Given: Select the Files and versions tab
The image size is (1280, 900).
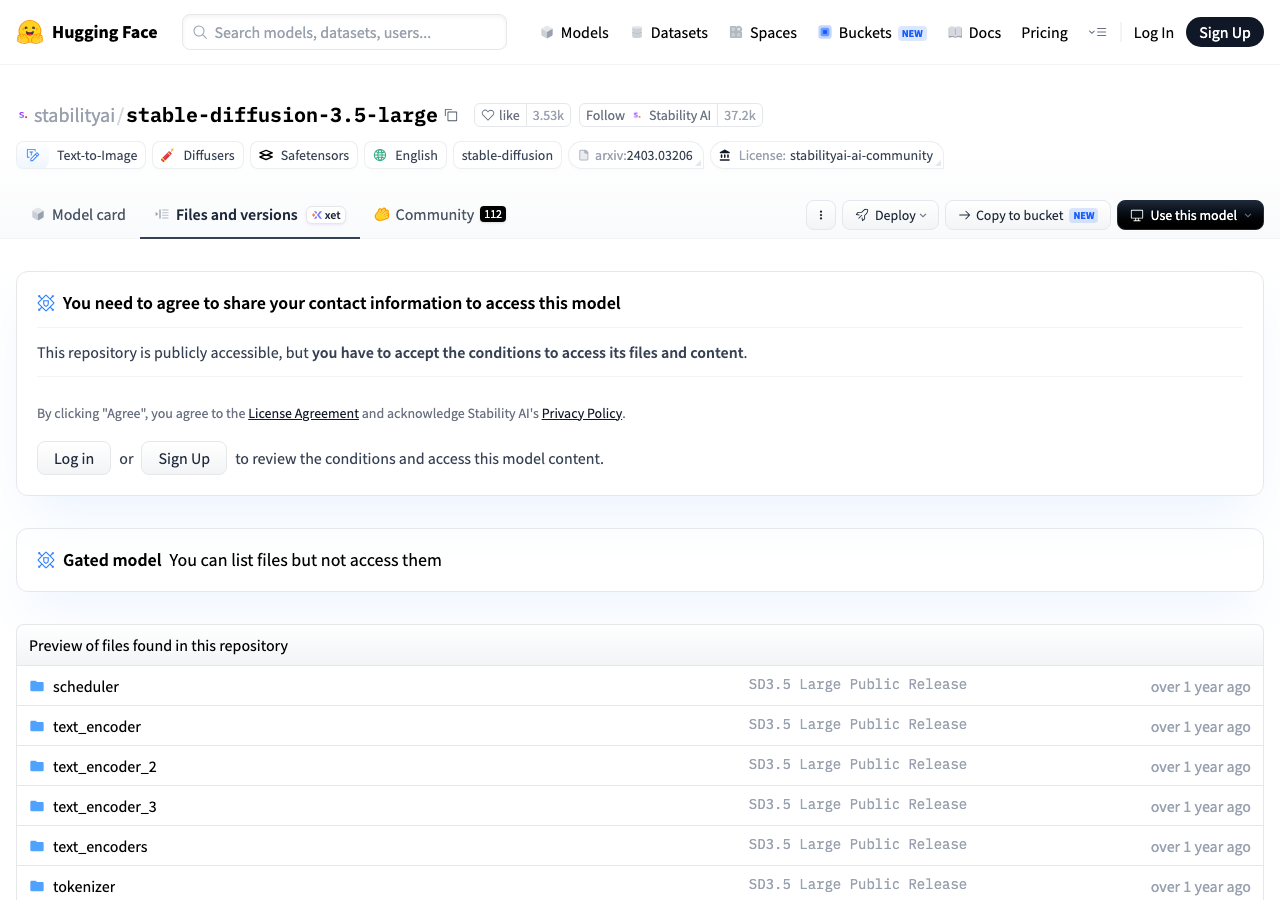Looking at the screenshot, I should click(x=250, y=214).
